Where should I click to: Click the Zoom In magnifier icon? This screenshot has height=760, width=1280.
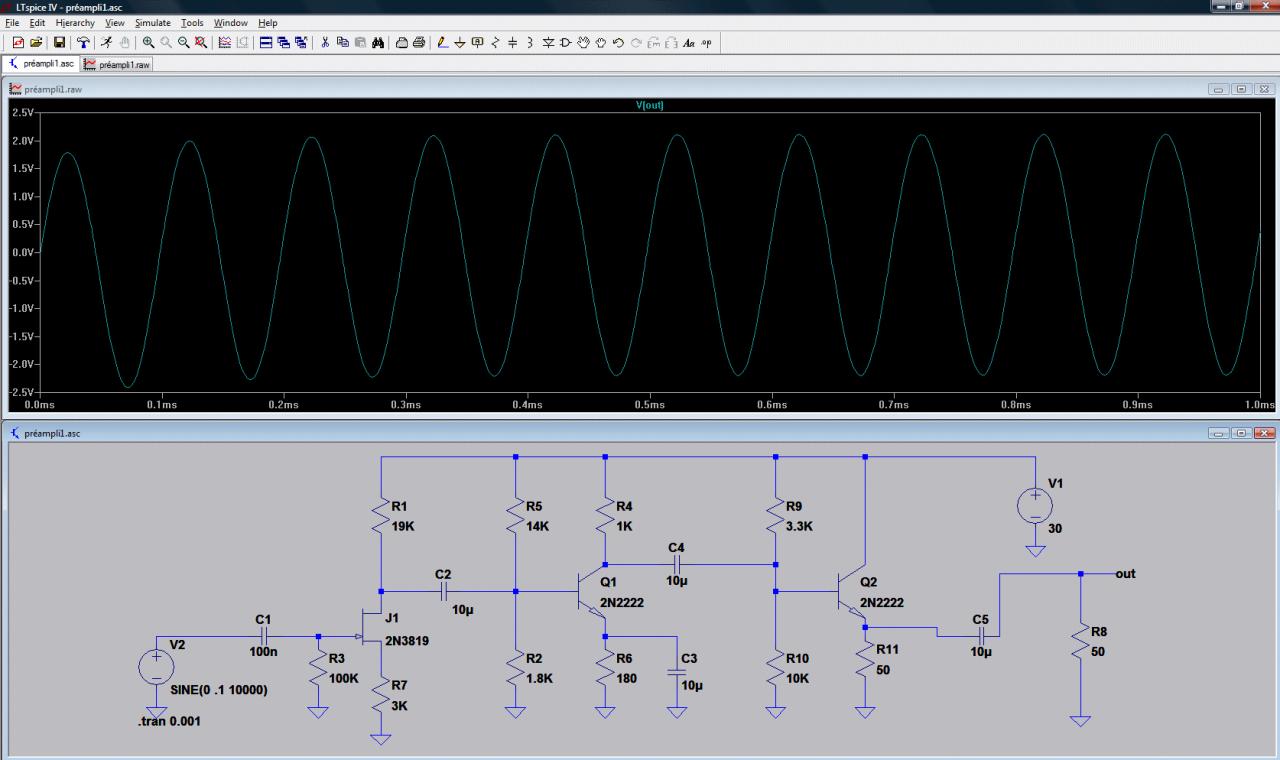[148, 42]
